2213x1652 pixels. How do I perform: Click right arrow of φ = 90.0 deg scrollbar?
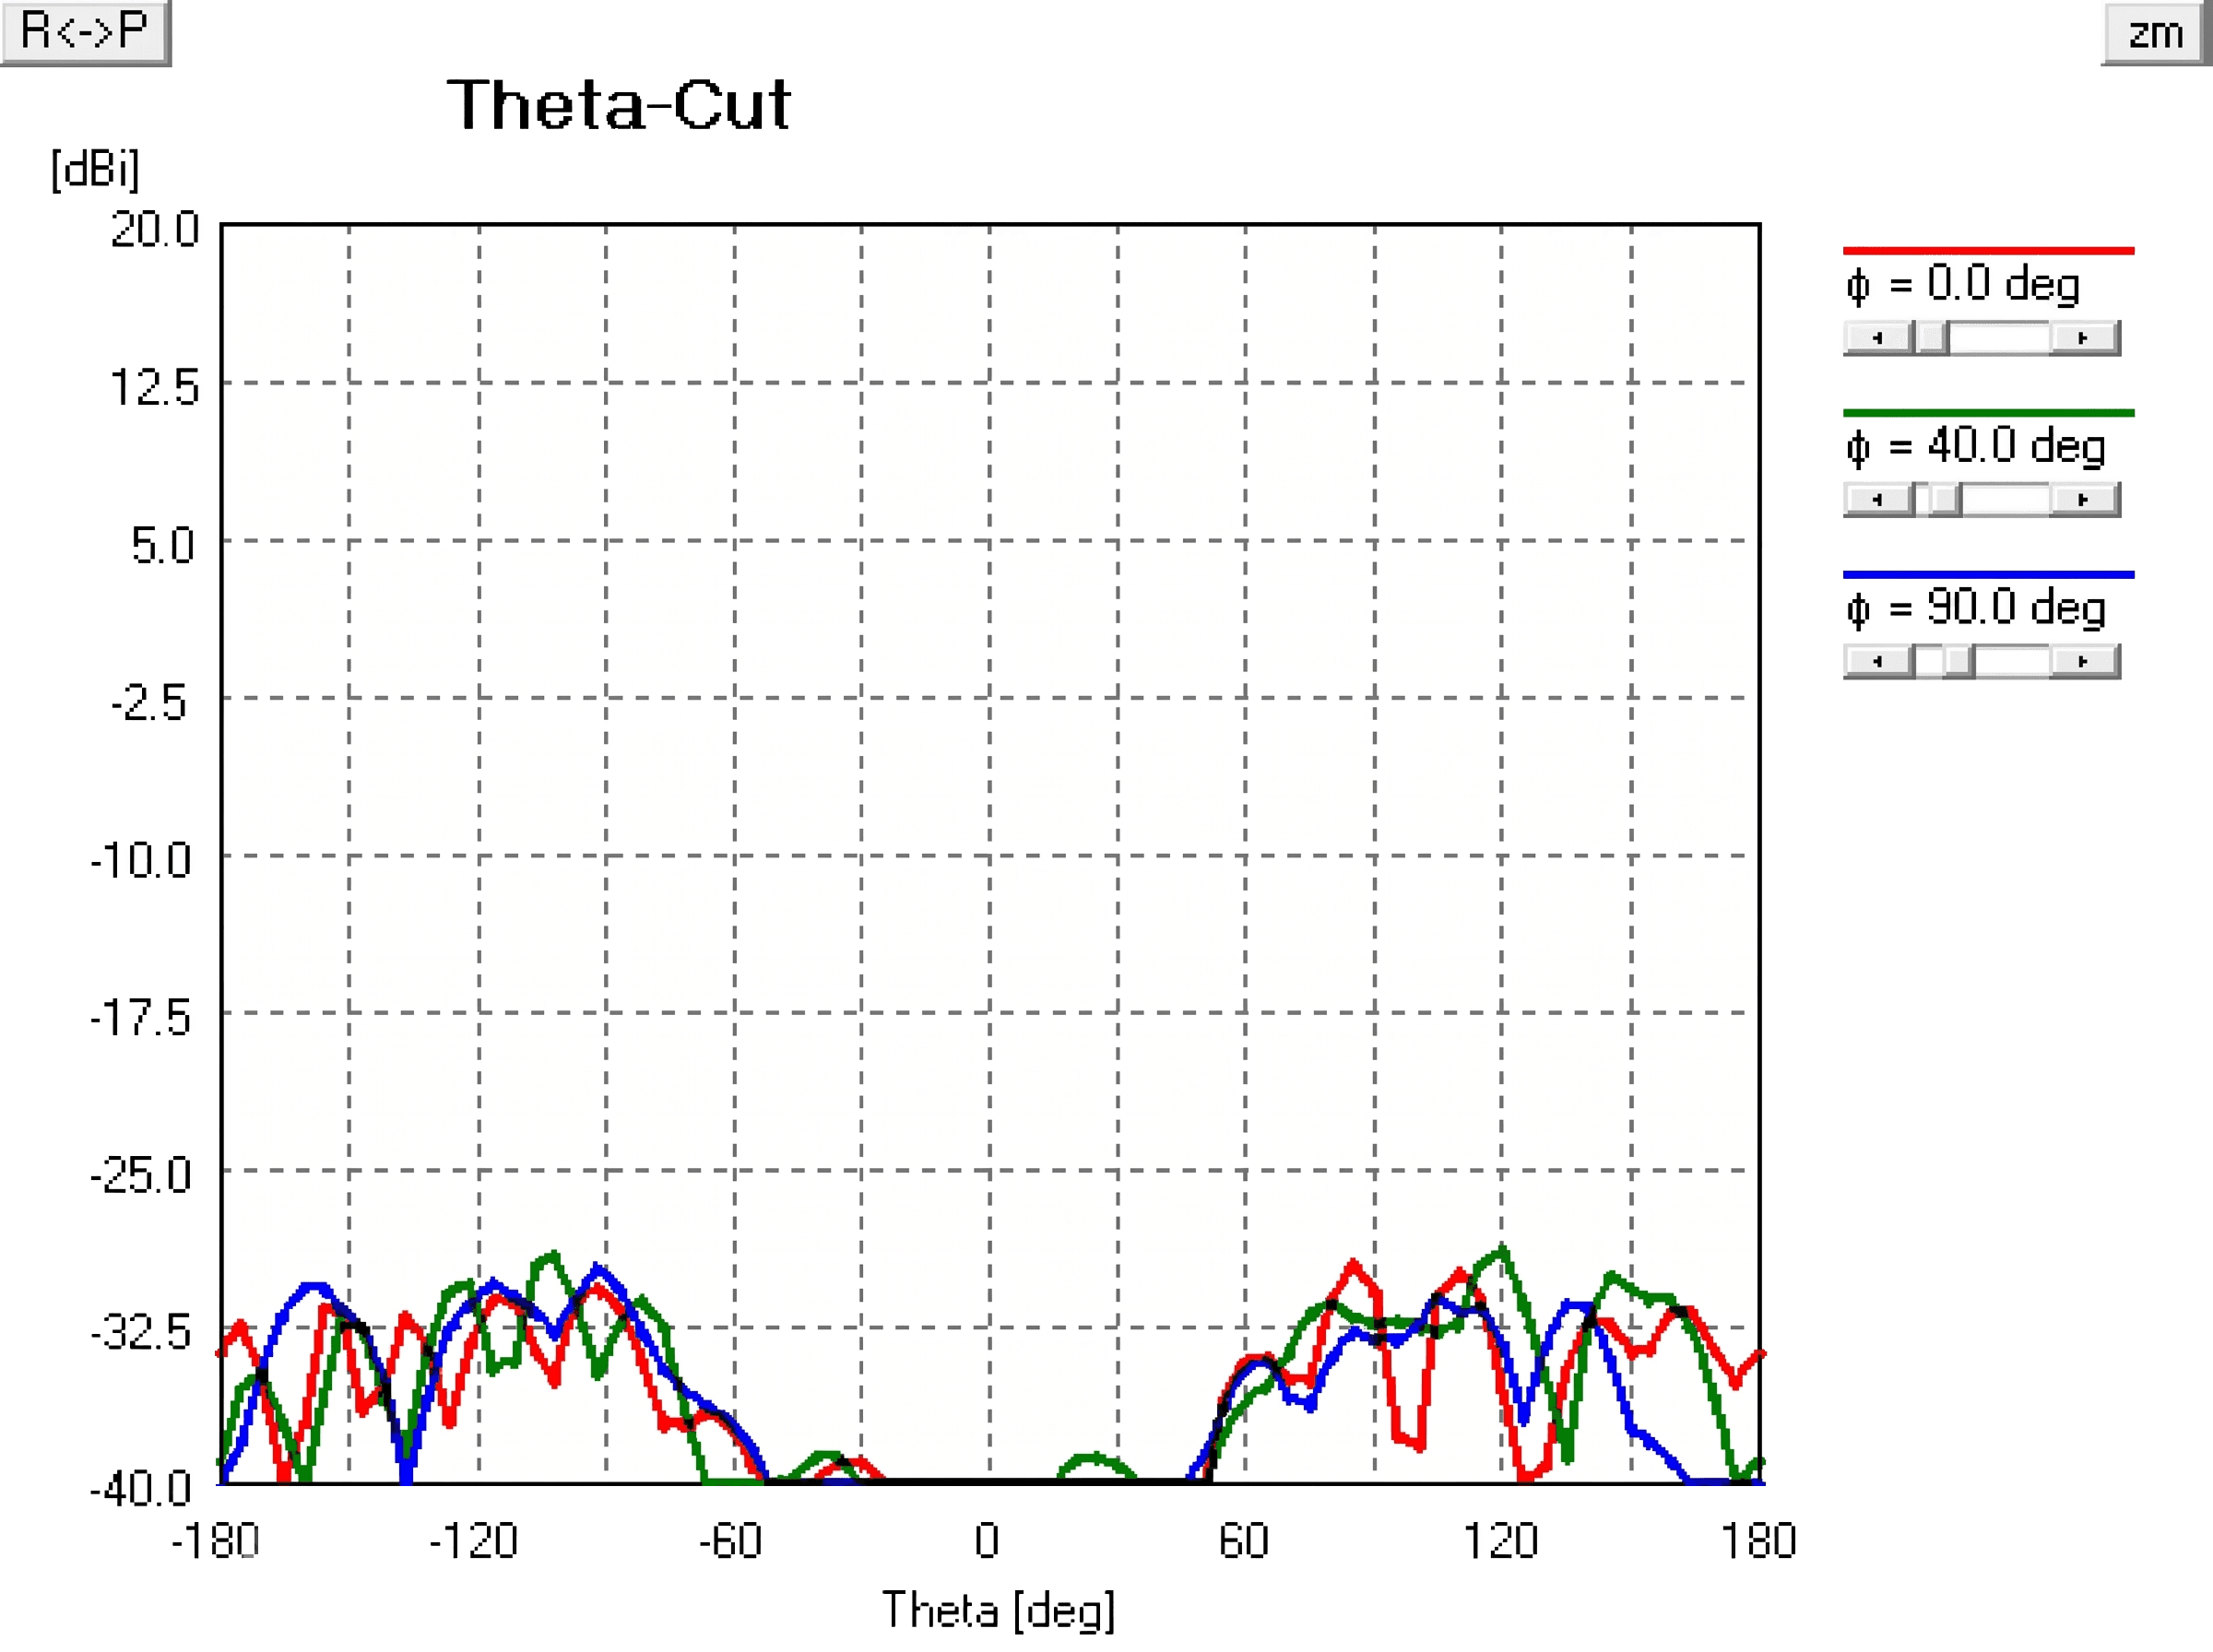coord(2084,661)
